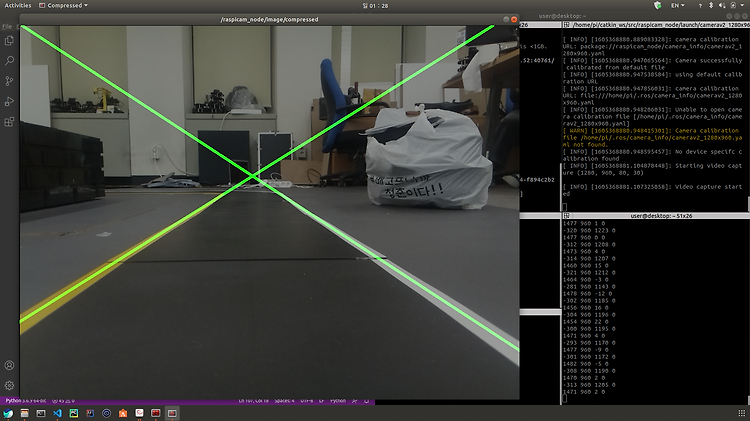The height and width of the screenshot is (421, 750).
Task: Click the feedback icon in status bar
Action: 355,401
